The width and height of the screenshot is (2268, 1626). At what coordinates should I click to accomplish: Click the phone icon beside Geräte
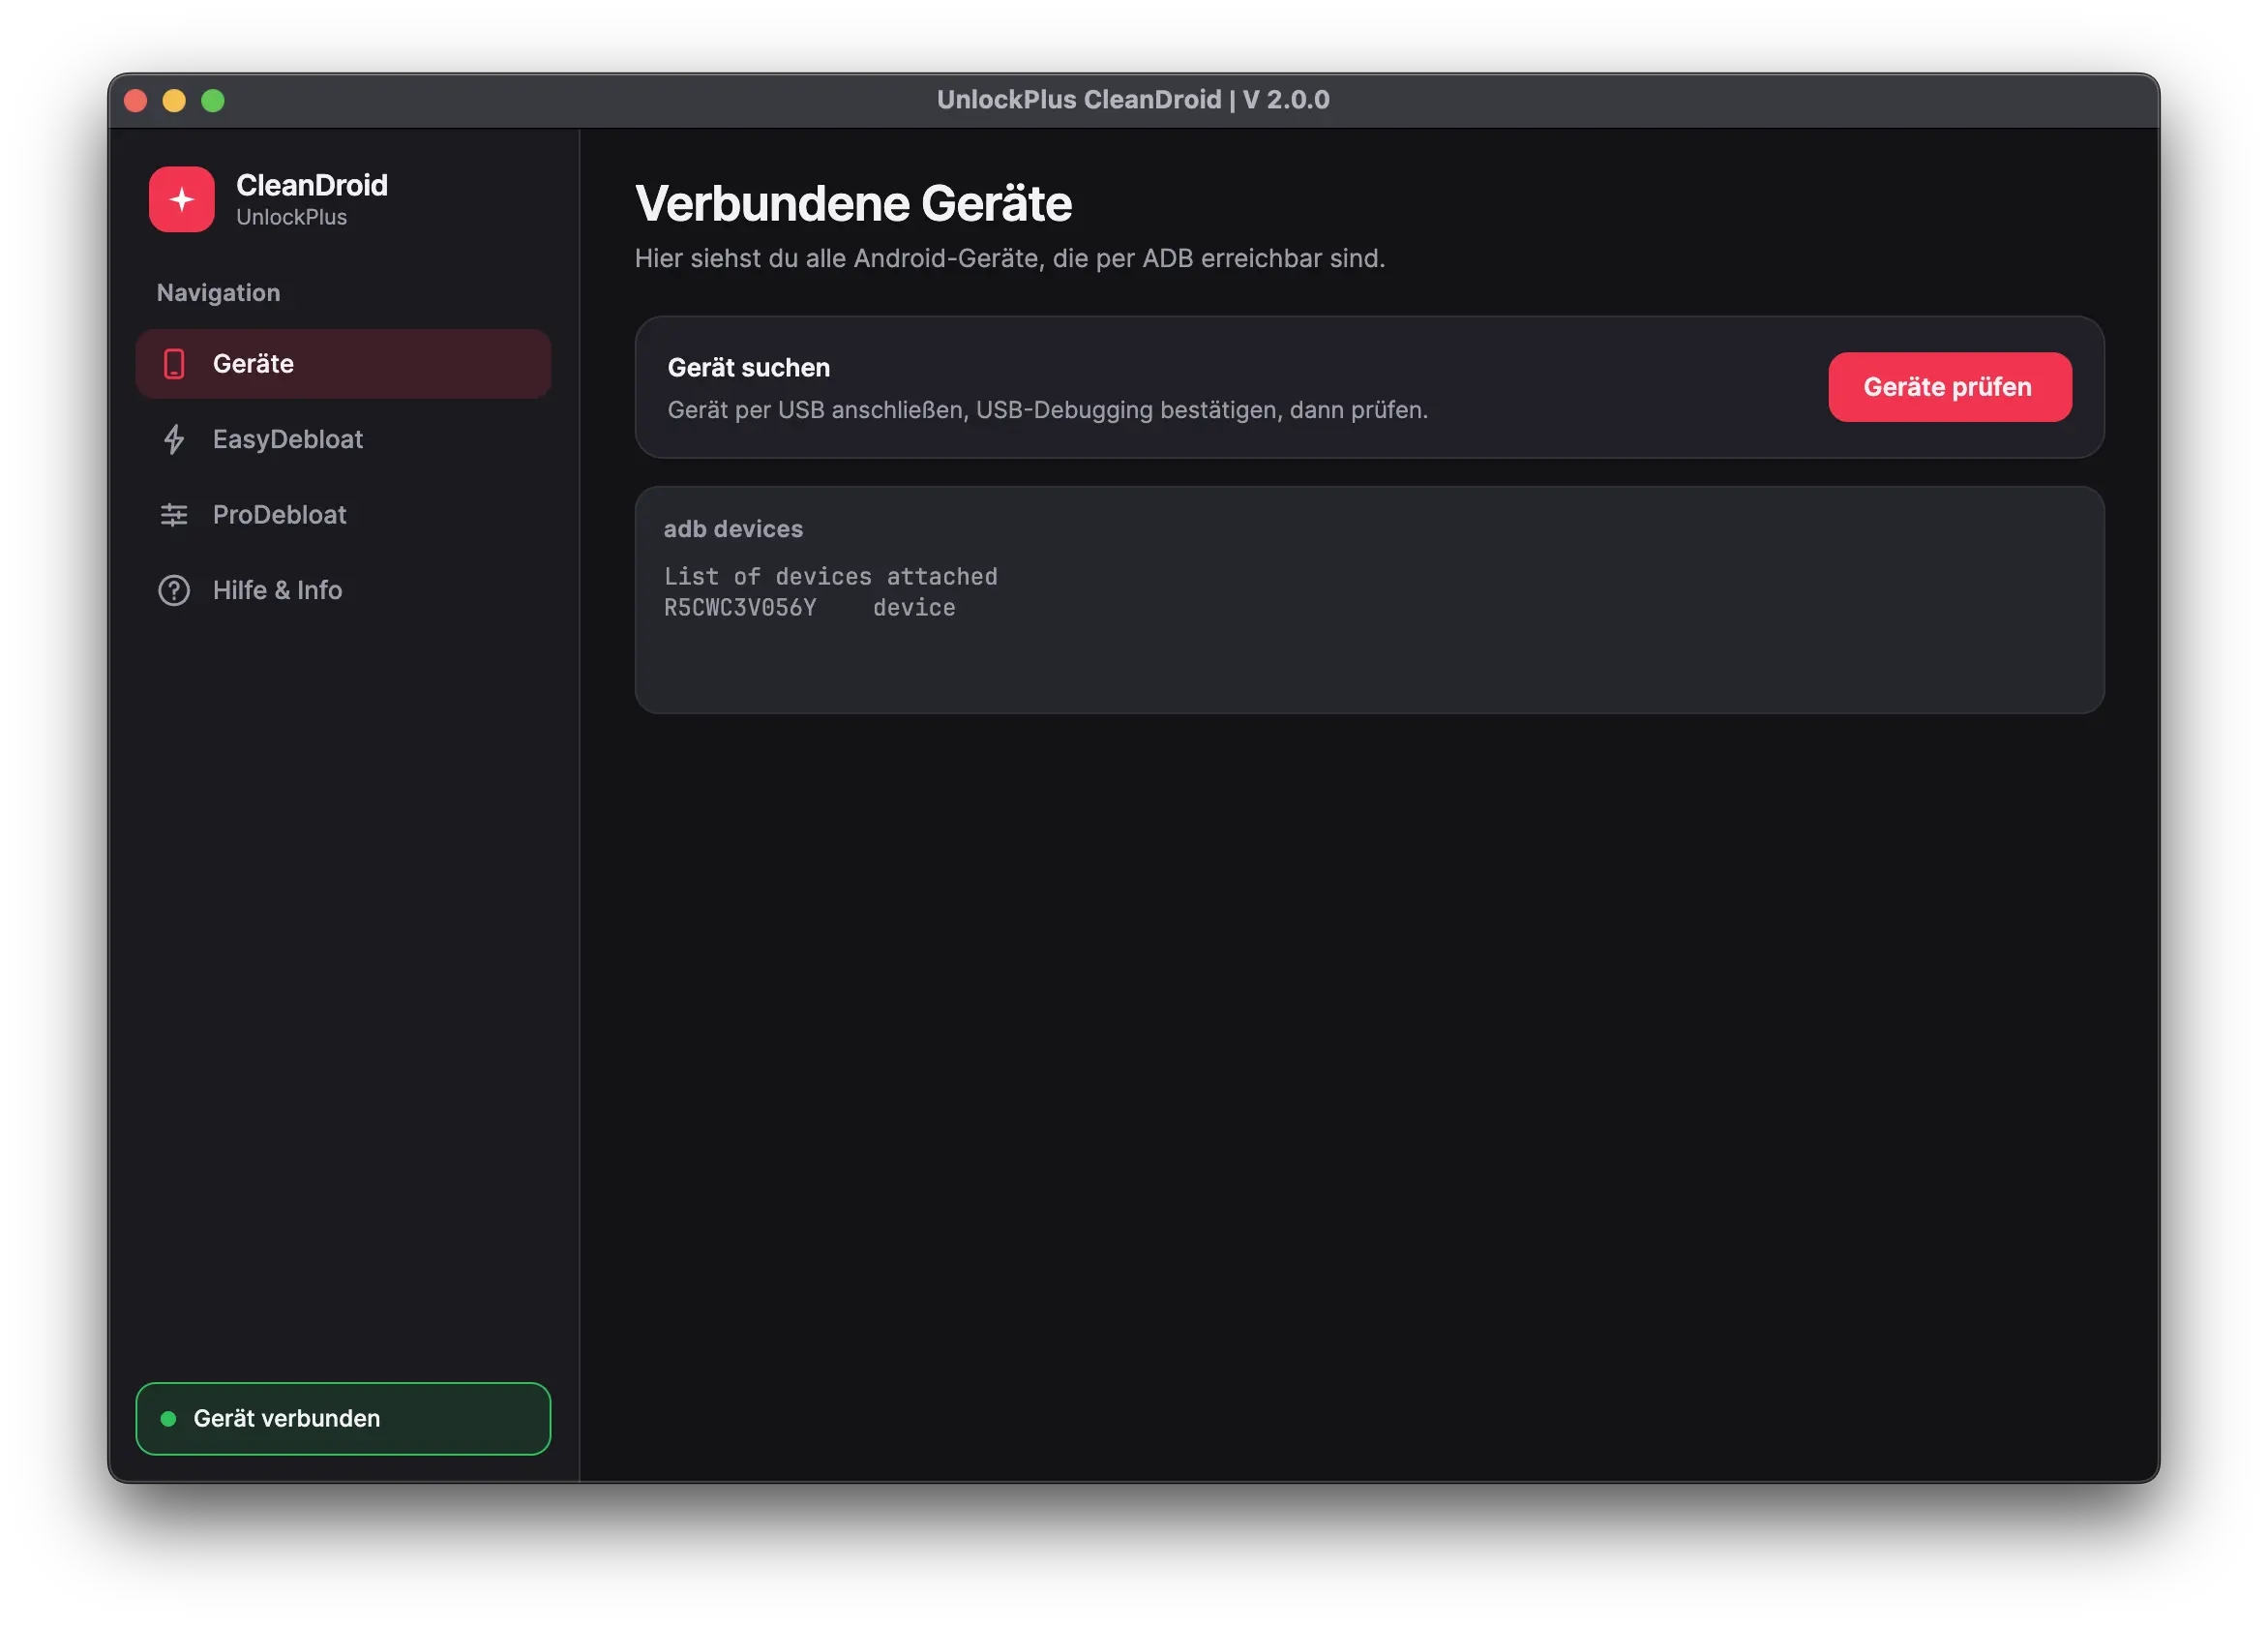click(x=174, y=364)
